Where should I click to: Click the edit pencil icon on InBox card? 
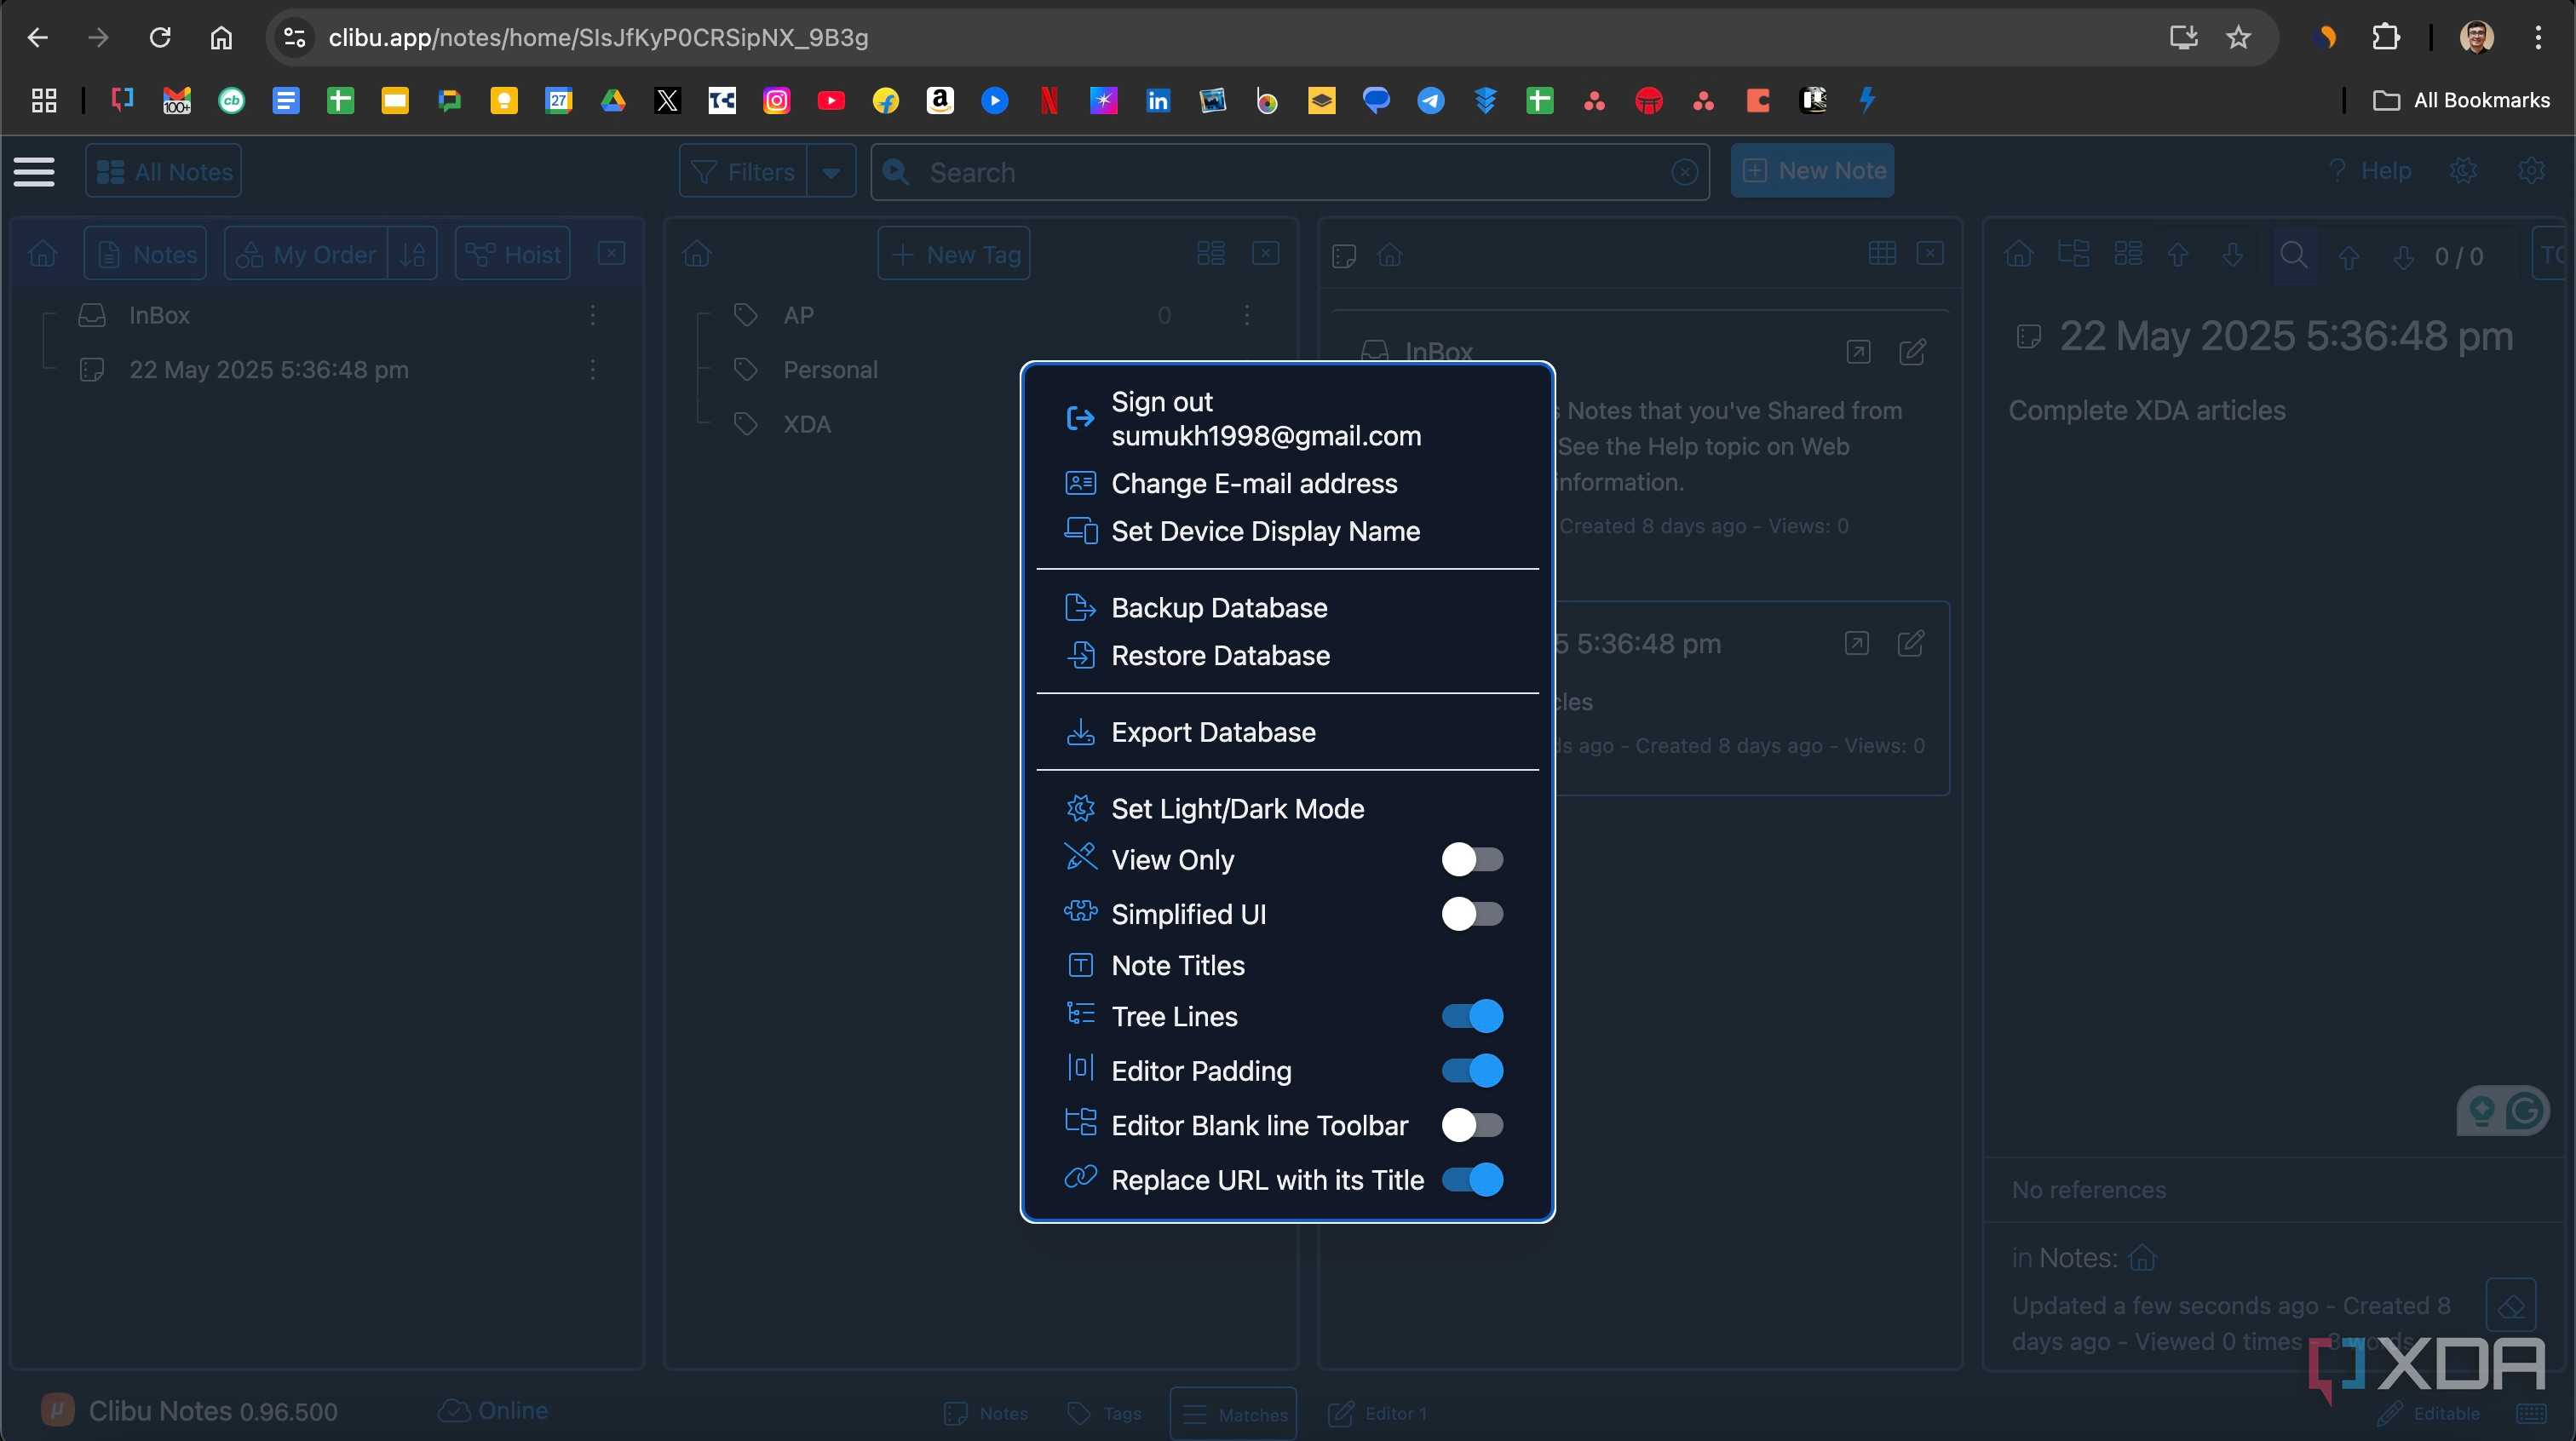pyautogui.click(x=1912, y=352)
